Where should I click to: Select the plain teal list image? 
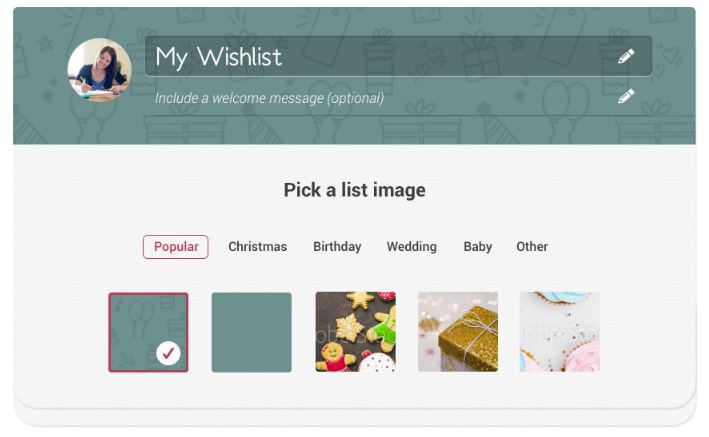click(251, 332)
